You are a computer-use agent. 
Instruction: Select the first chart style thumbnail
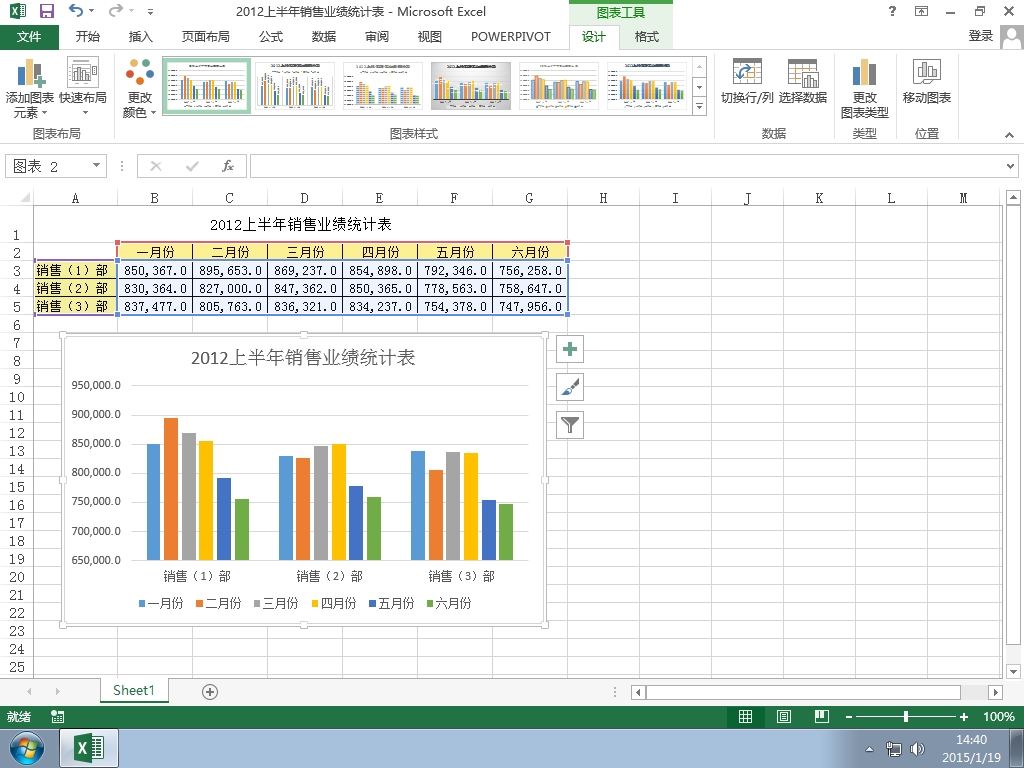click(206, 86)
